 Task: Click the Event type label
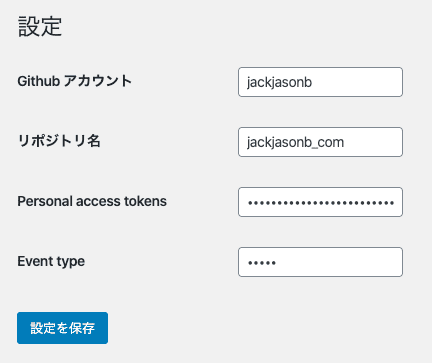tap(51, 262)
